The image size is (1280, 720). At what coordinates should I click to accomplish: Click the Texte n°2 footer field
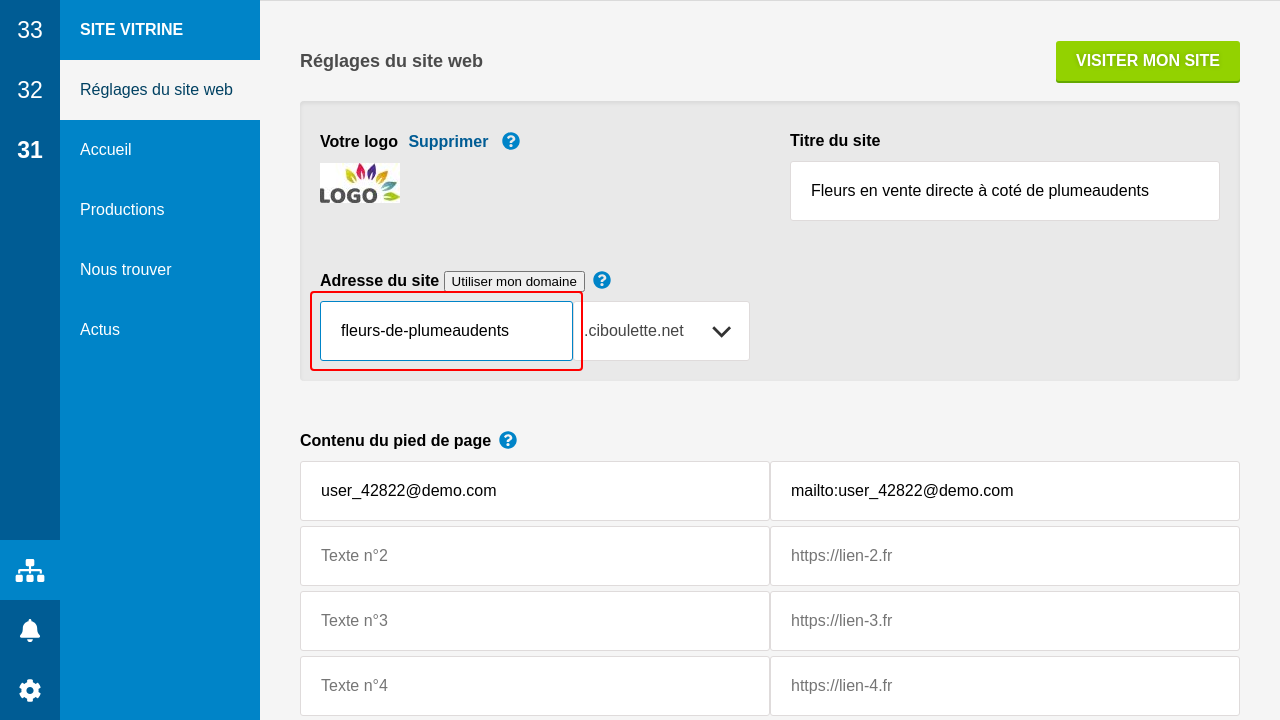click(x=534, y=556)
